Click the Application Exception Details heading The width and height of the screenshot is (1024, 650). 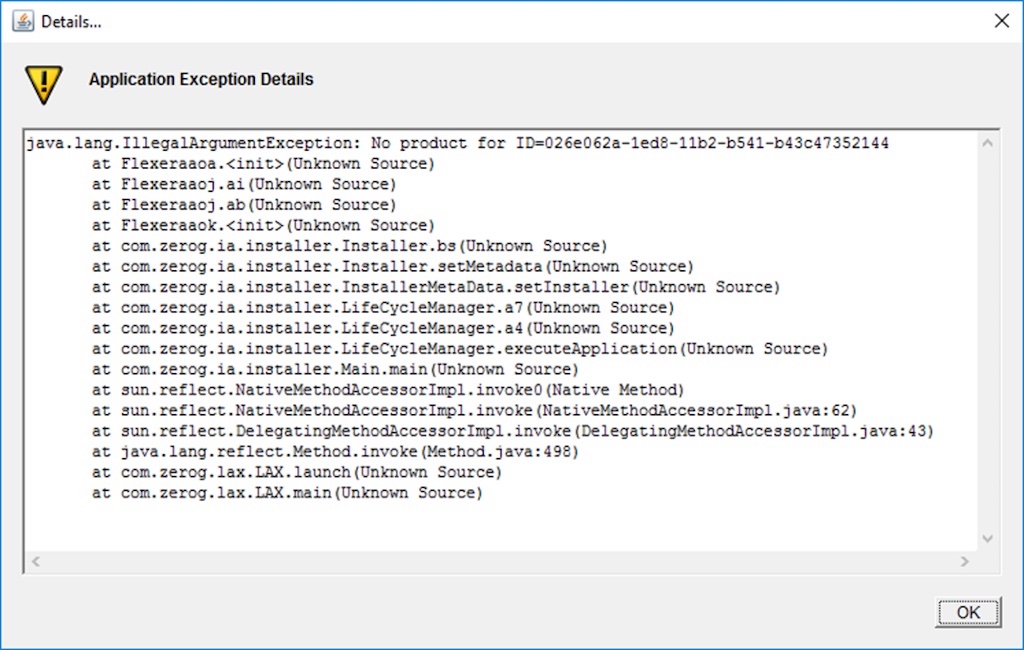pos(201,80)
